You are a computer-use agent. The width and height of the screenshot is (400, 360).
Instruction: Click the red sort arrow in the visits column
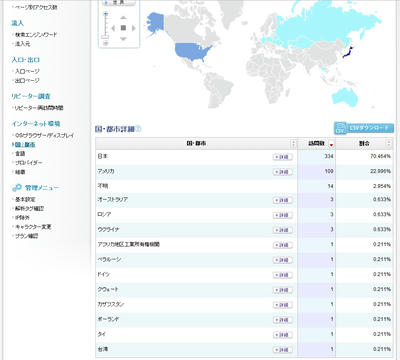click(331, 144)
